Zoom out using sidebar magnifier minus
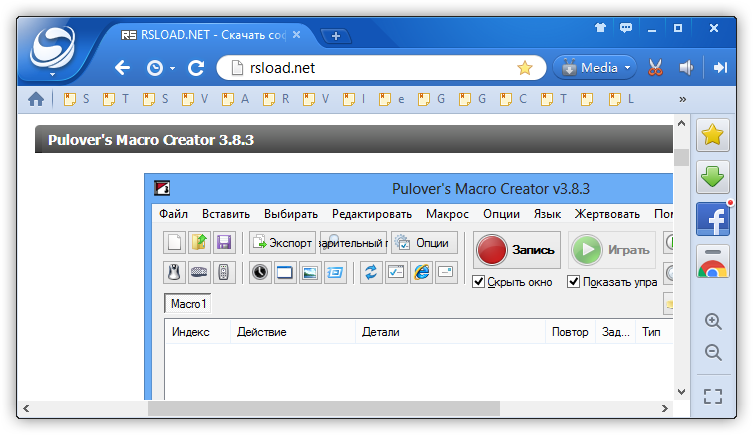This screenshot has width=753, height=435. (713, 352)
